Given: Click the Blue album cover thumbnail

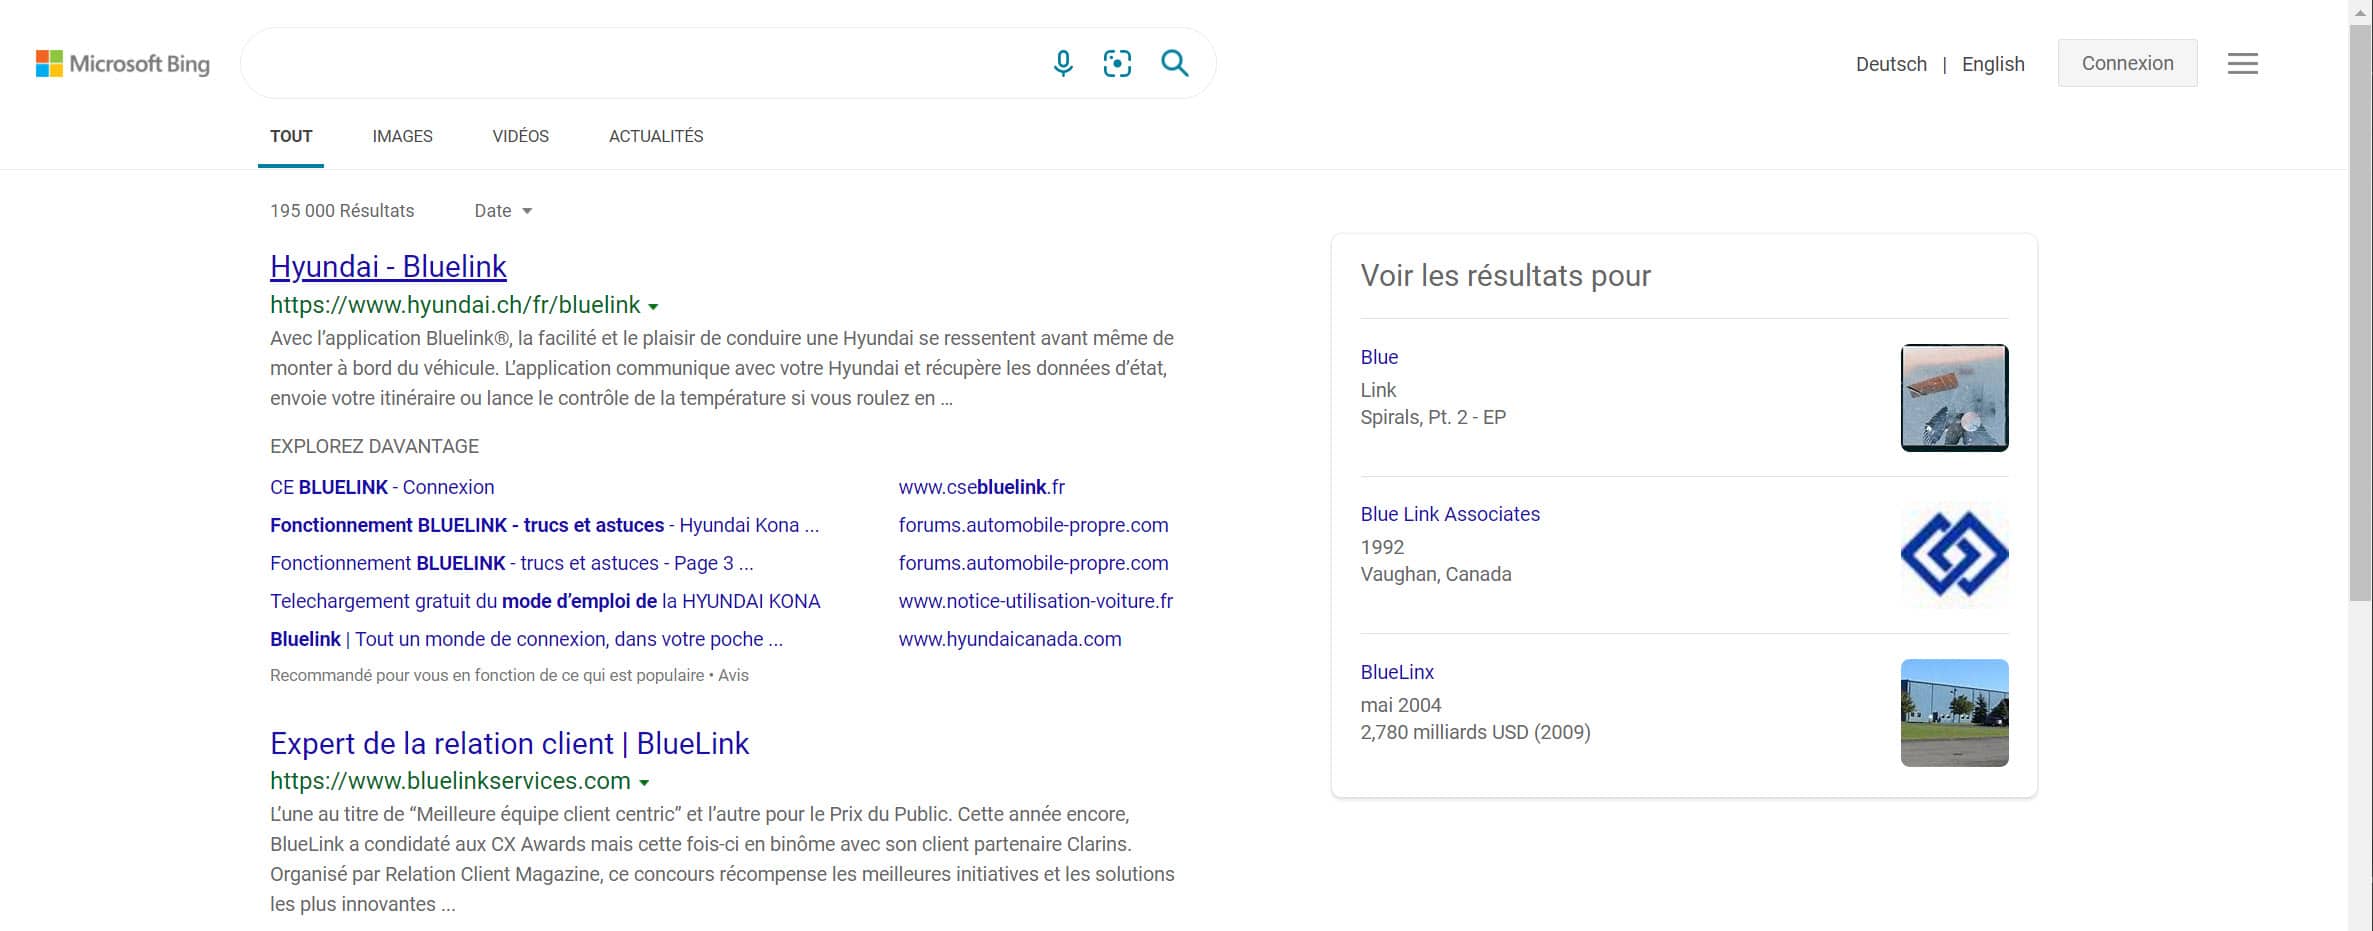Looking at the screenshot, I should 1954,398.
